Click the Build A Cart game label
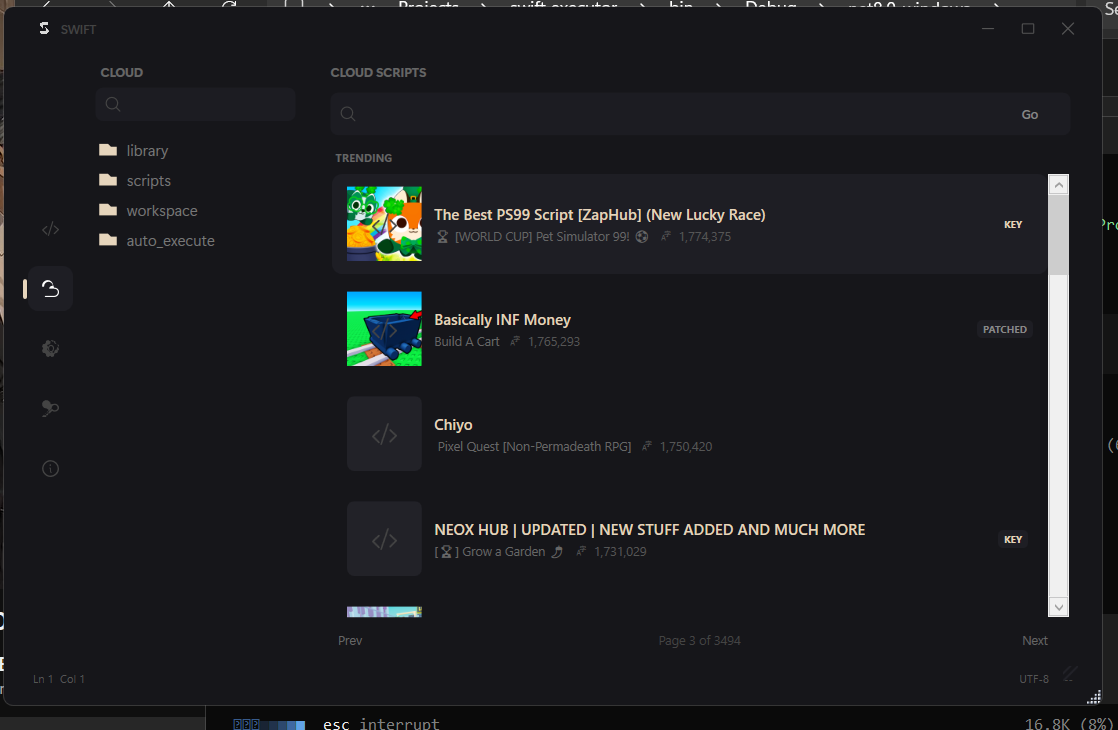 click(x=467, y=341)
